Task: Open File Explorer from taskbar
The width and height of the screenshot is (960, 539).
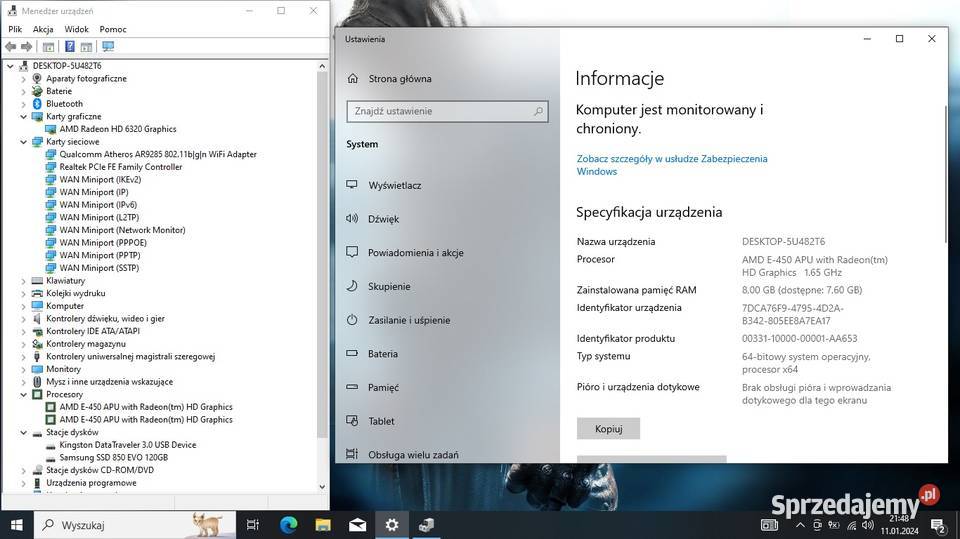Action: (323, 525)
